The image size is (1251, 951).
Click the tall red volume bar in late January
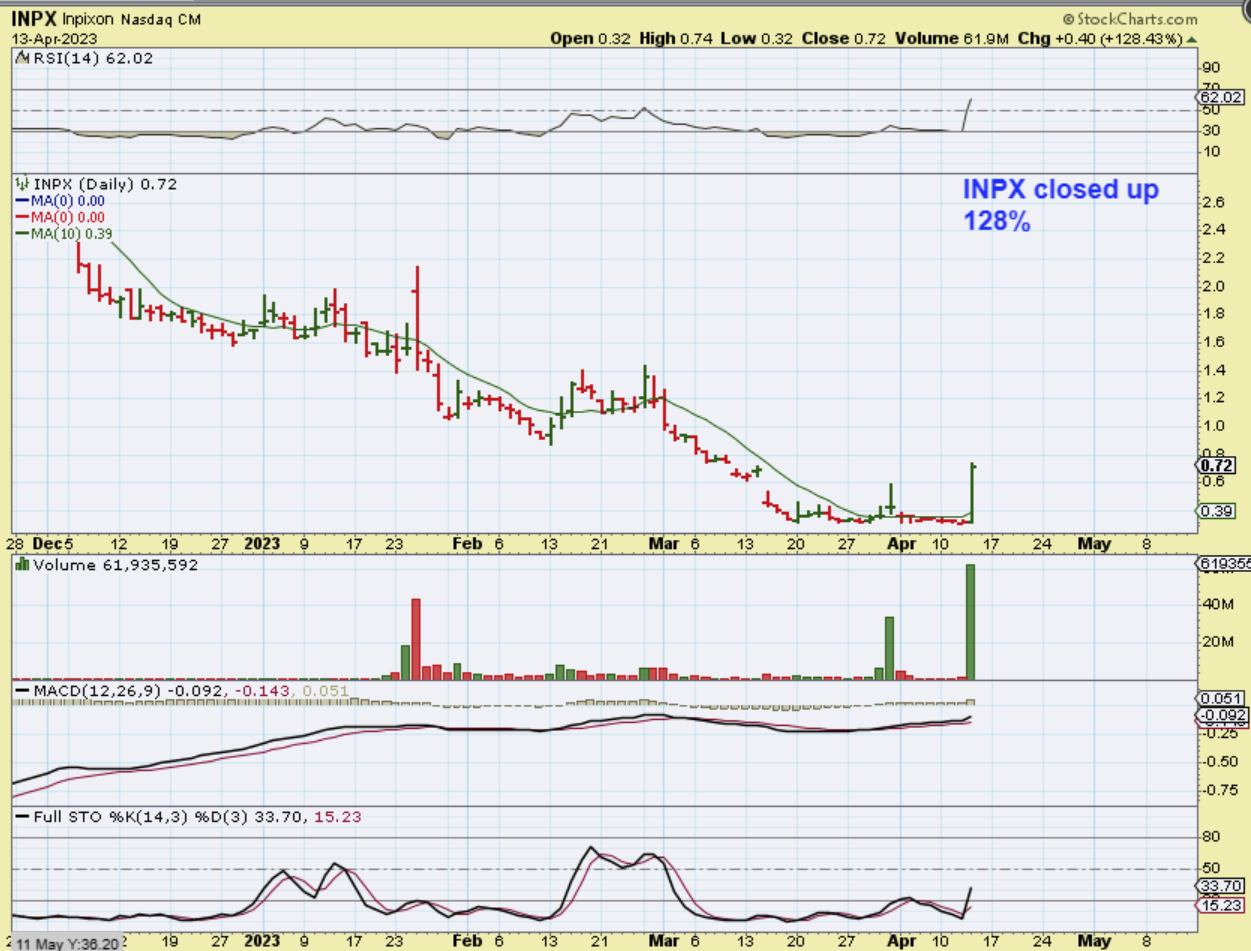coord(416,639)
